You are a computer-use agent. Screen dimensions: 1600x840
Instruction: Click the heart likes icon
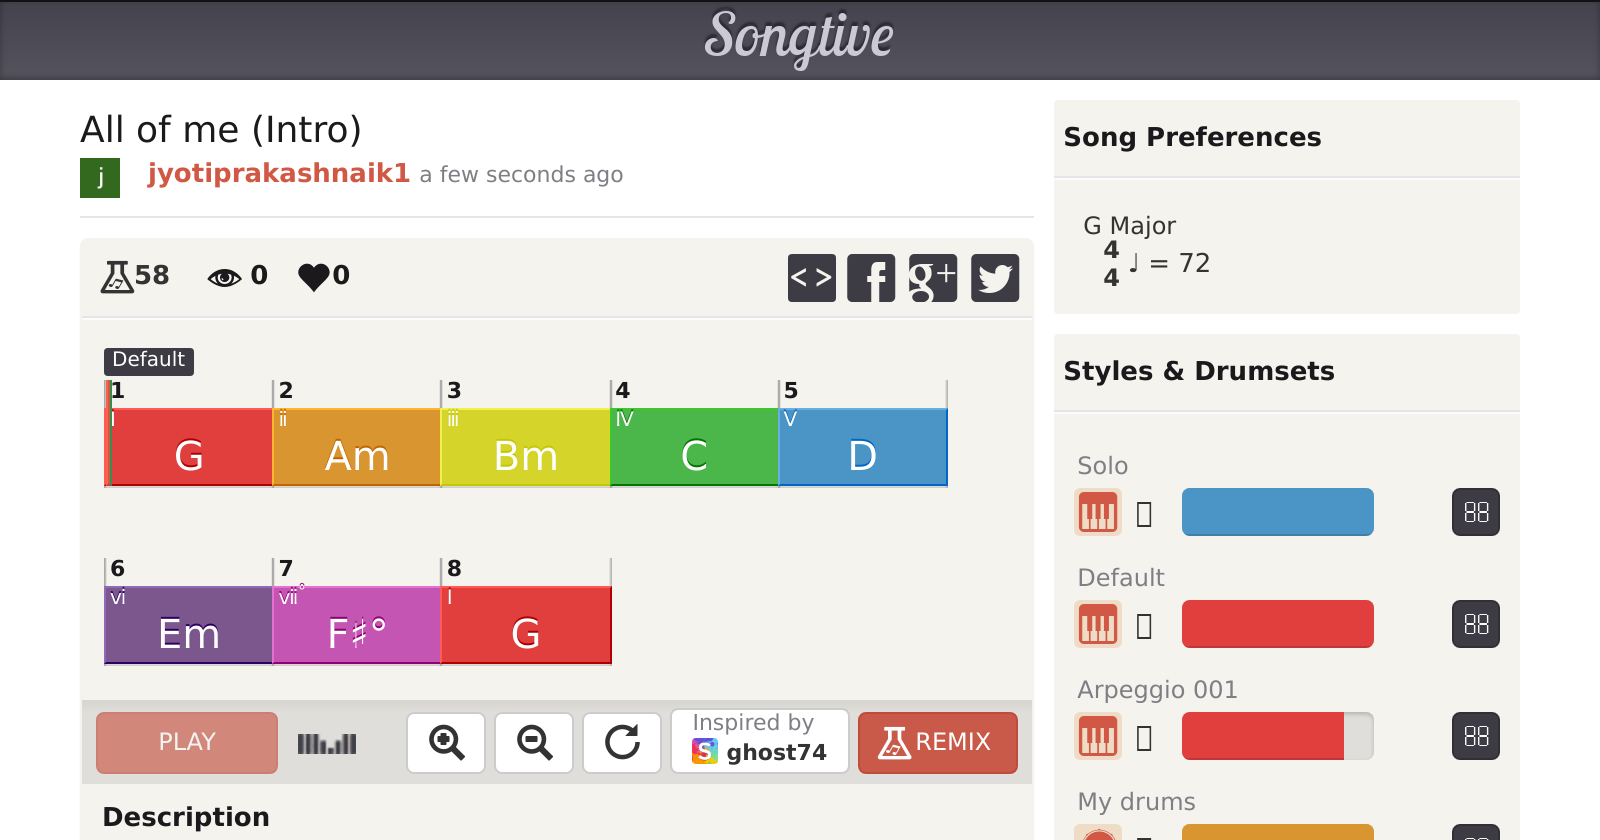pyautogui.click(x=314, y=276)
